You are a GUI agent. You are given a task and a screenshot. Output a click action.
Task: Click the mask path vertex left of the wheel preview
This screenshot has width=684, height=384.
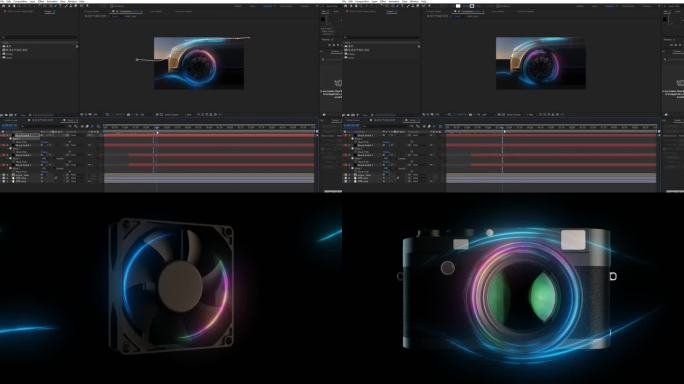coord(137,60)
